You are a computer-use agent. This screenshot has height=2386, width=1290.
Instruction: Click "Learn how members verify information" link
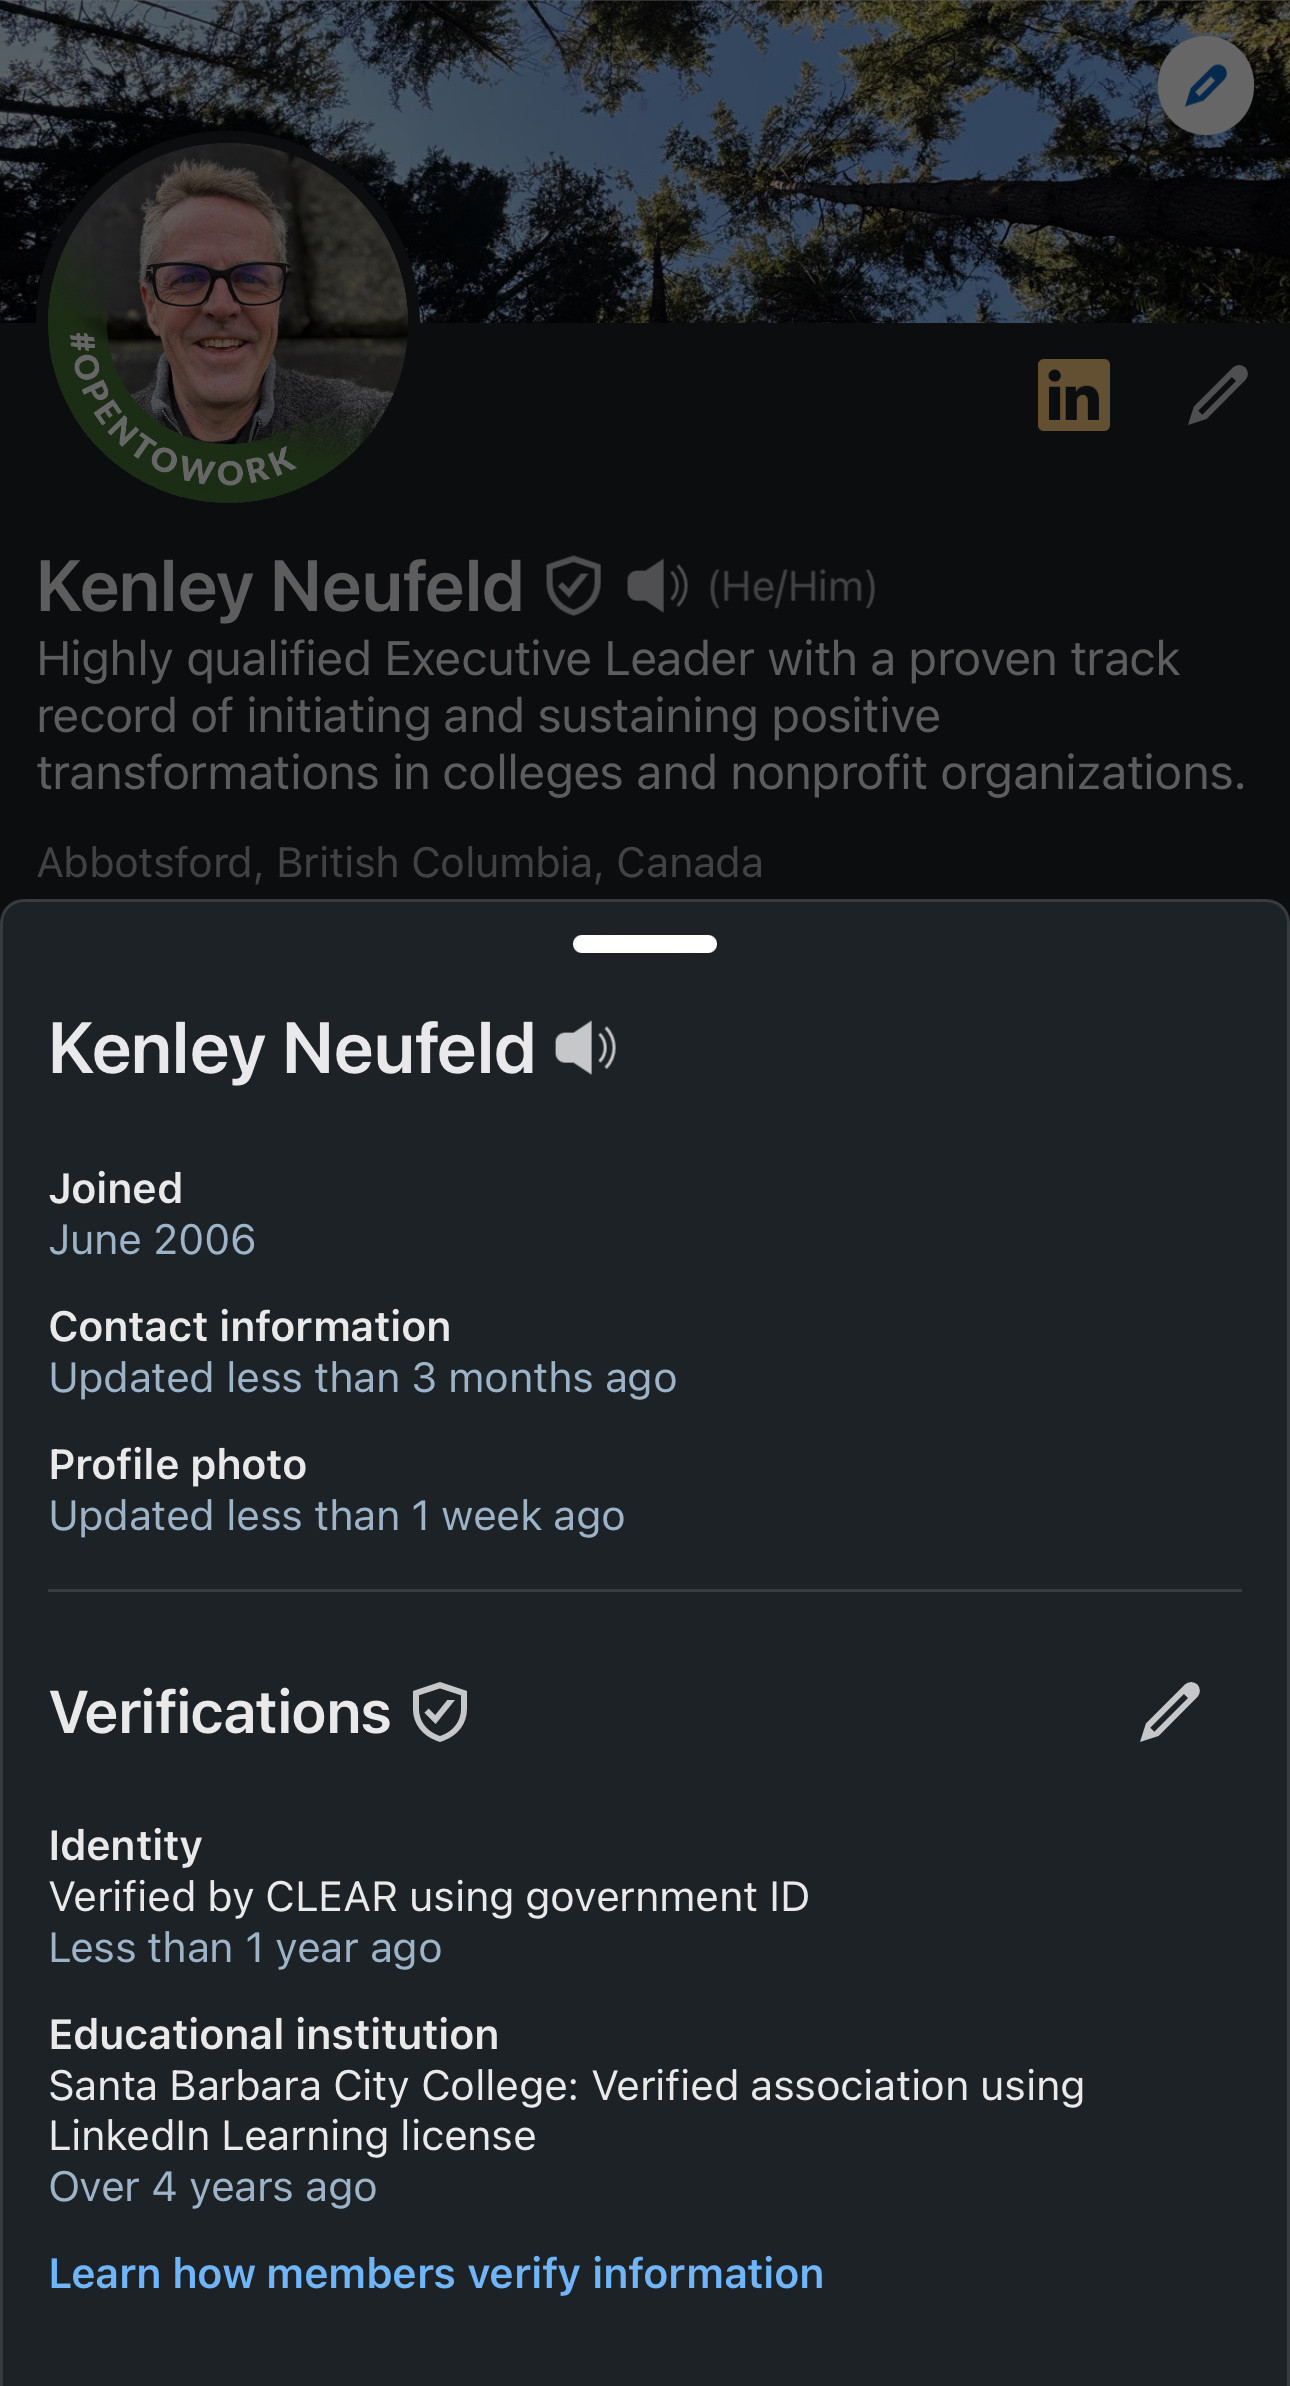pyautogui.click(x=436, y=2273)
